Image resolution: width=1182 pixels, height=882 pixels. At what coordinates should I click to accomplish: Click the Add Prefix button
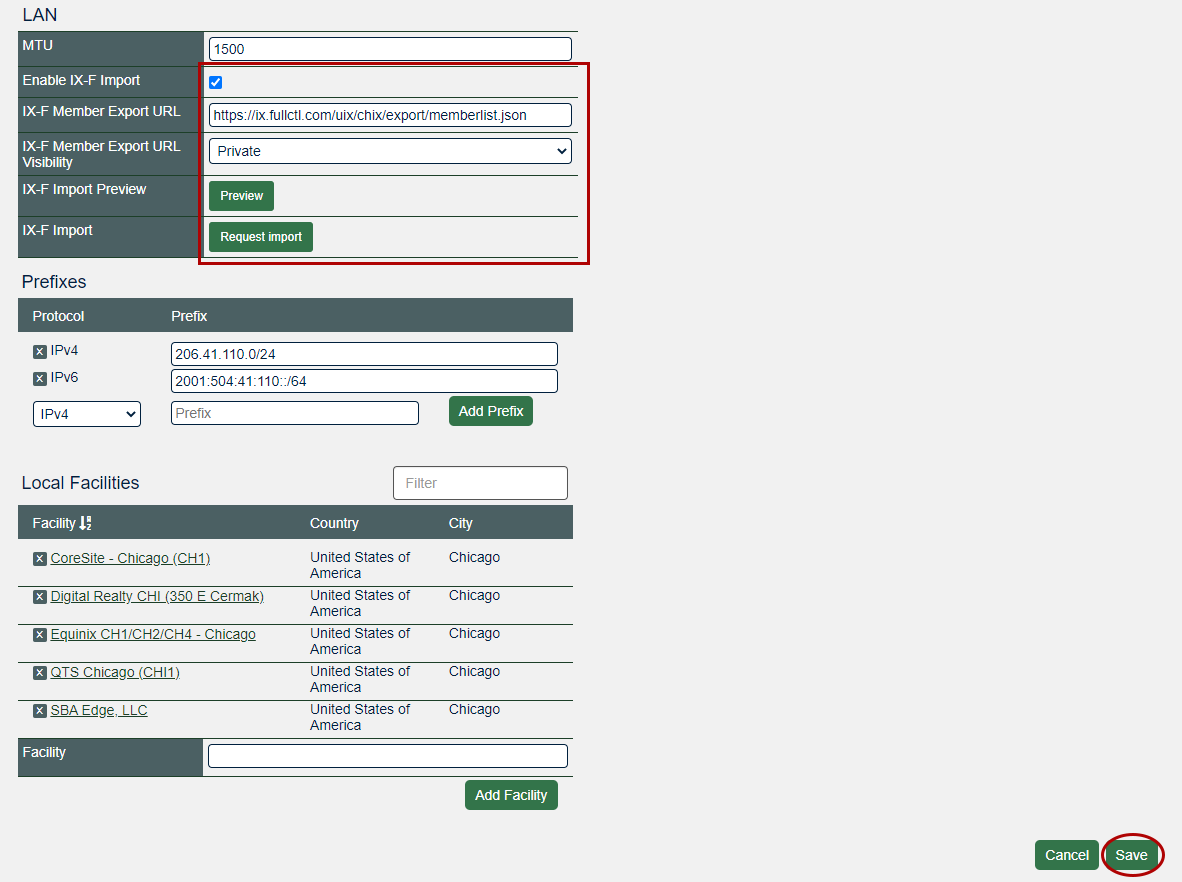(490, 411)
